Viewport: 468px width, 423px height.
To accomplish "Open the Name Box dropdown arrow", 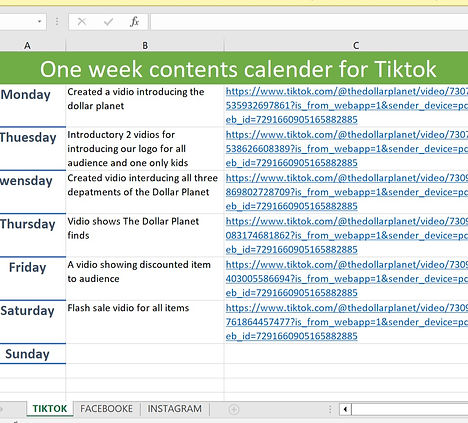I will 39,22.
